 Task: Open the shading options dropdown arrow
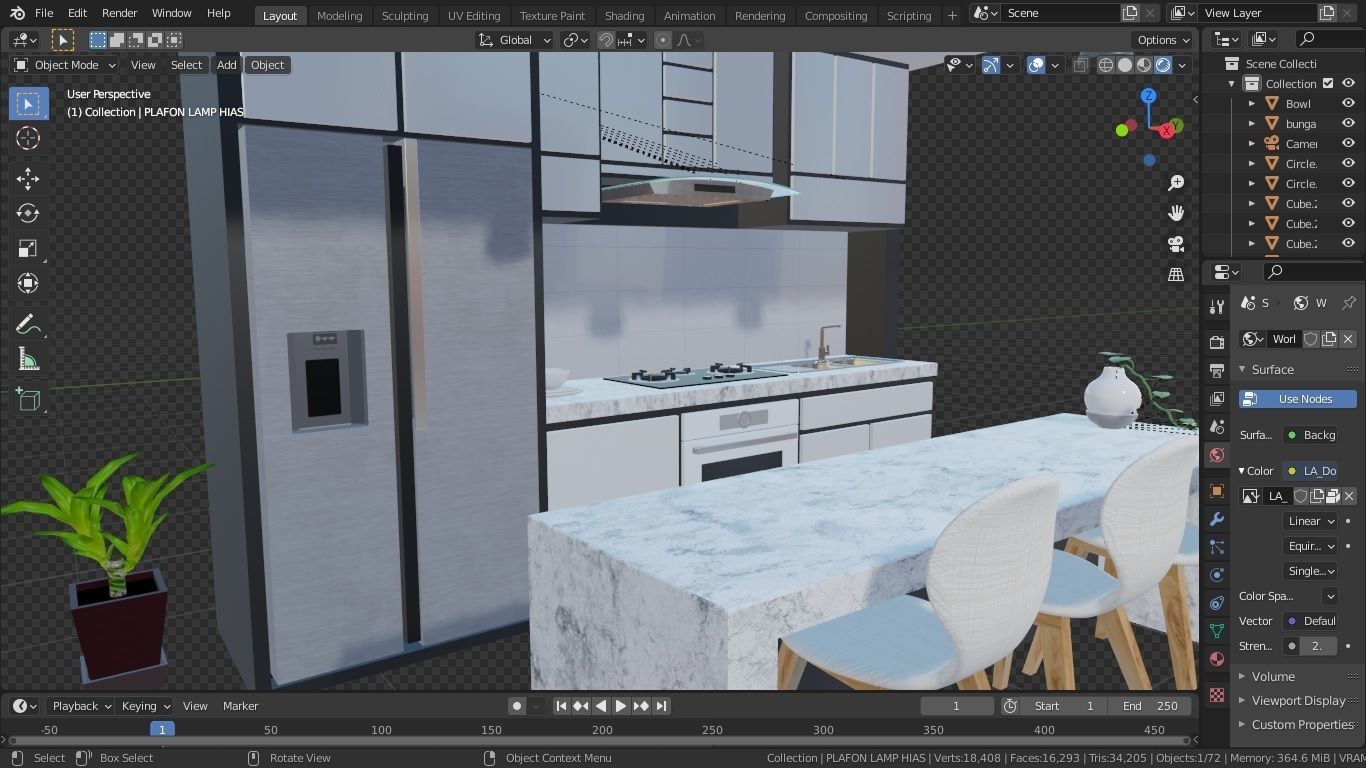click(x=1183, y=65)
